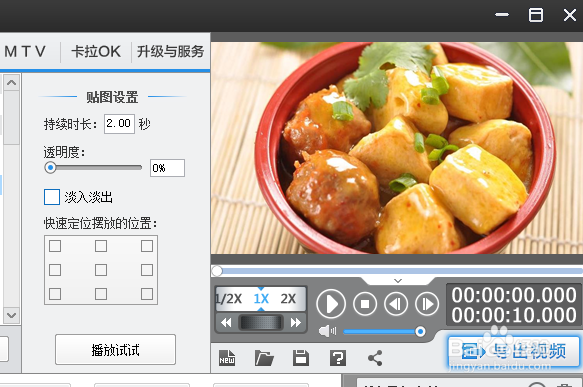The height and width of the screenshot is (387, 583).
Task: Click scrollbar down arrow in left panel
Action: point(12,315)
